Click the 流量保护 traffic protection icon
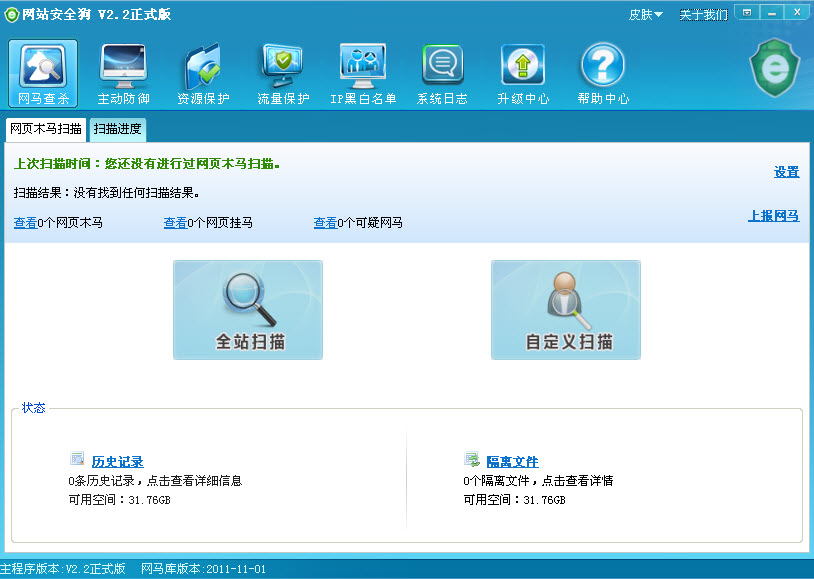This screenshot has height=579, width=814. (x=281, y=72)
